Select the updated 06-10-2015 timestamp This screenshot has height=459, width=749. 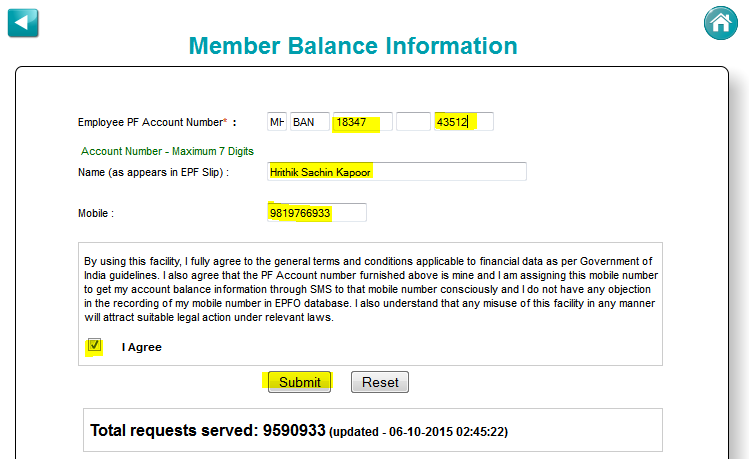[x=418, y=432]
